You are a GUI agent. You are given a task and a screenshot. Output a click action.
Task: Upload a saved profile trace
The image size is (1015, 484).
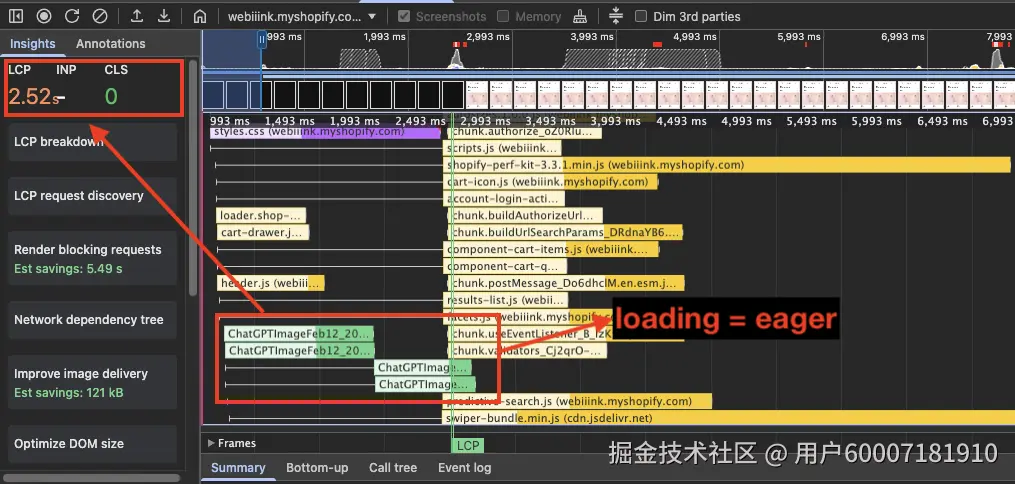coord(137,16)
